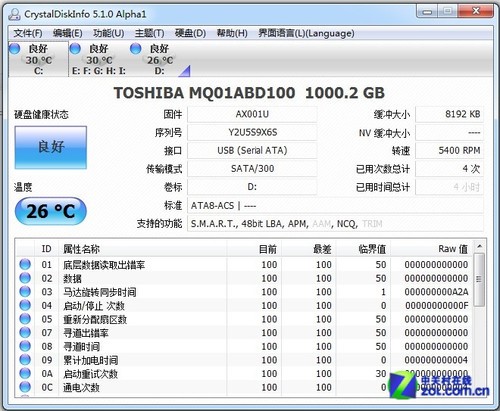Open the 硬盘(D) menu
Image resolution: width=500 pixels, height=411 pixels.
tap(190, 33)
